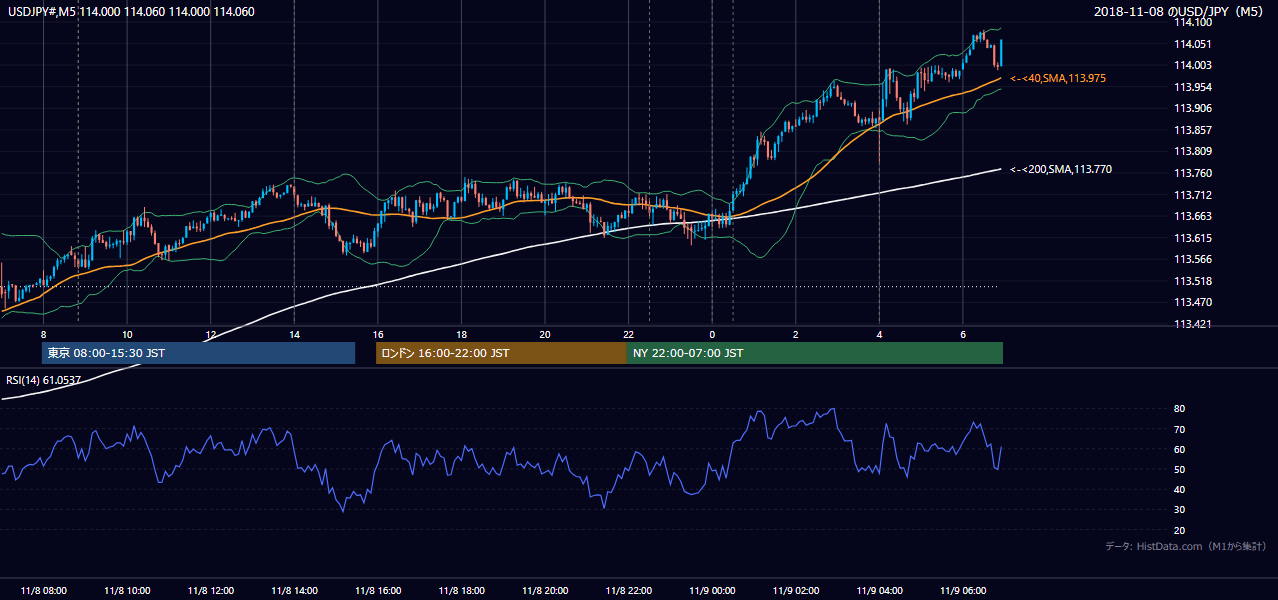Click price axis value 114.051
The height and width of the screenshot is (600, 1278).
click(1193, 44)
